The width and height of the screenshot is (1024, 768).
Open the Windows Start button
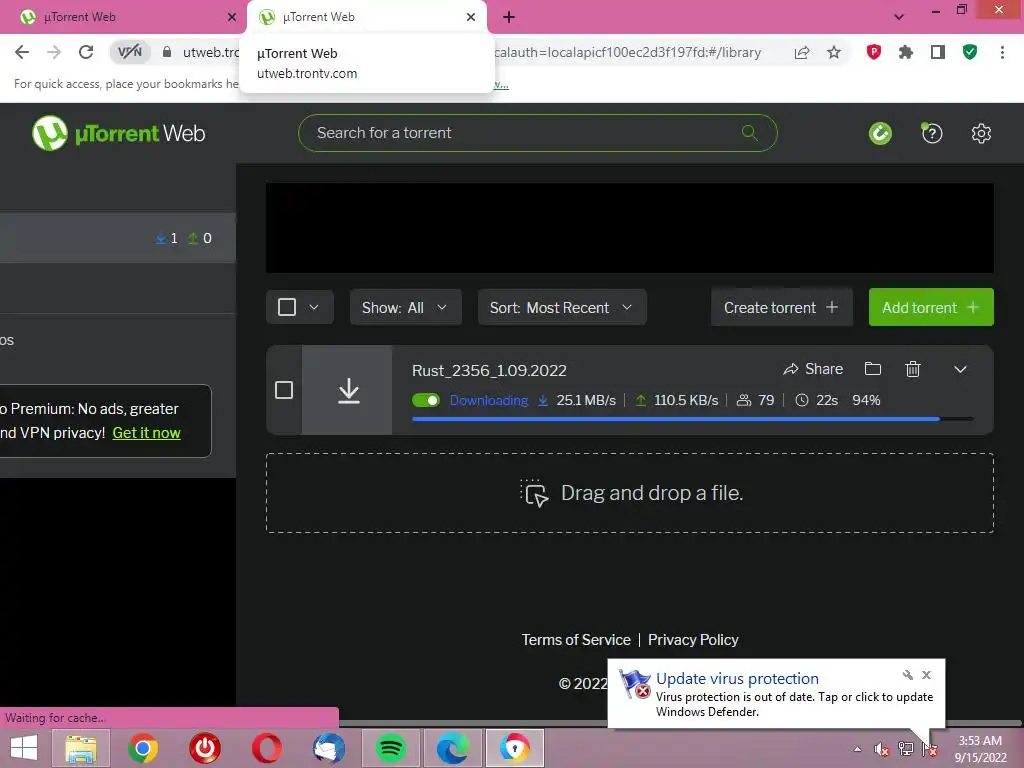(24, 748)
